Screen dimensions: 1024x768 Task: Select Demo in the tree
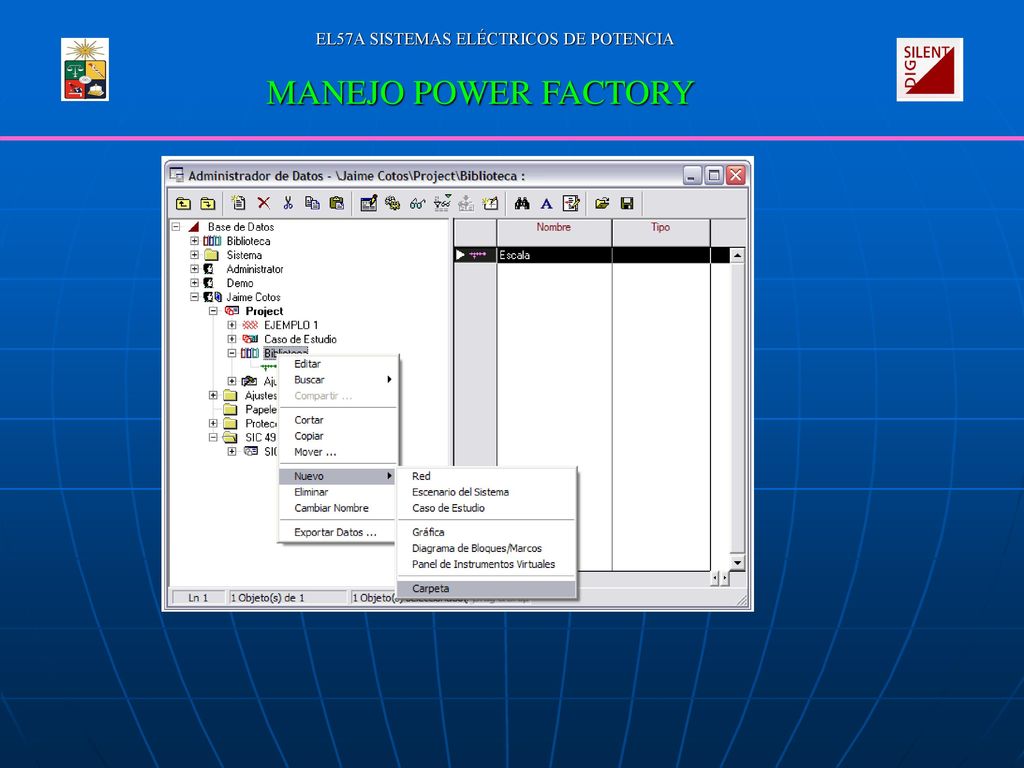coord(240,283)
